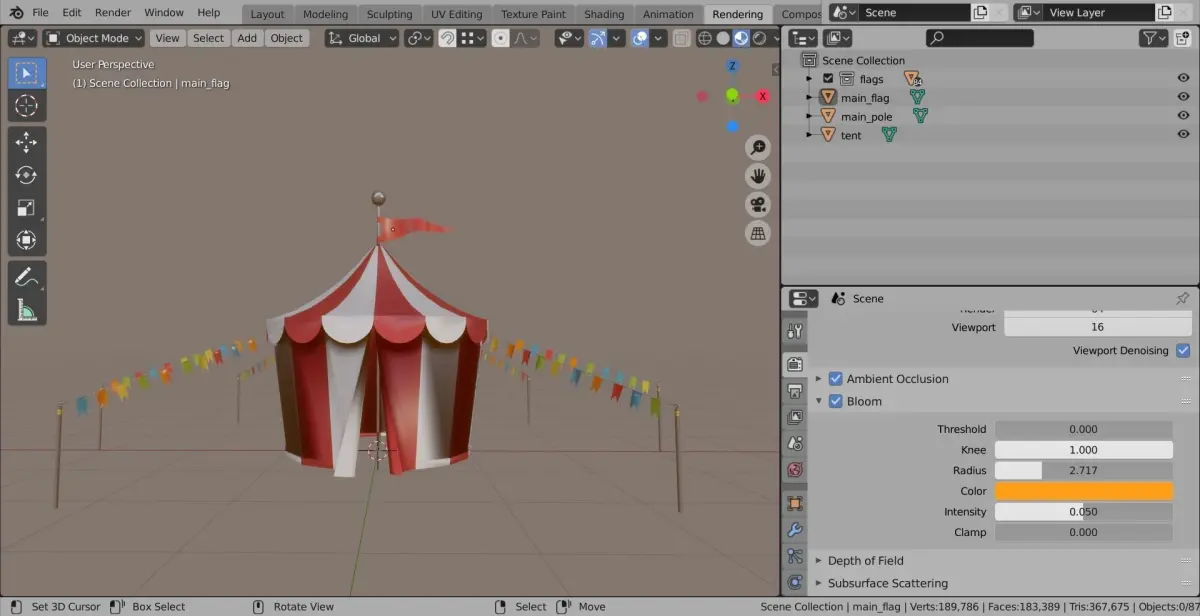Hide the flags collection with eye icon
The width and height of the screenshot is (1200, 616).
1183,79
